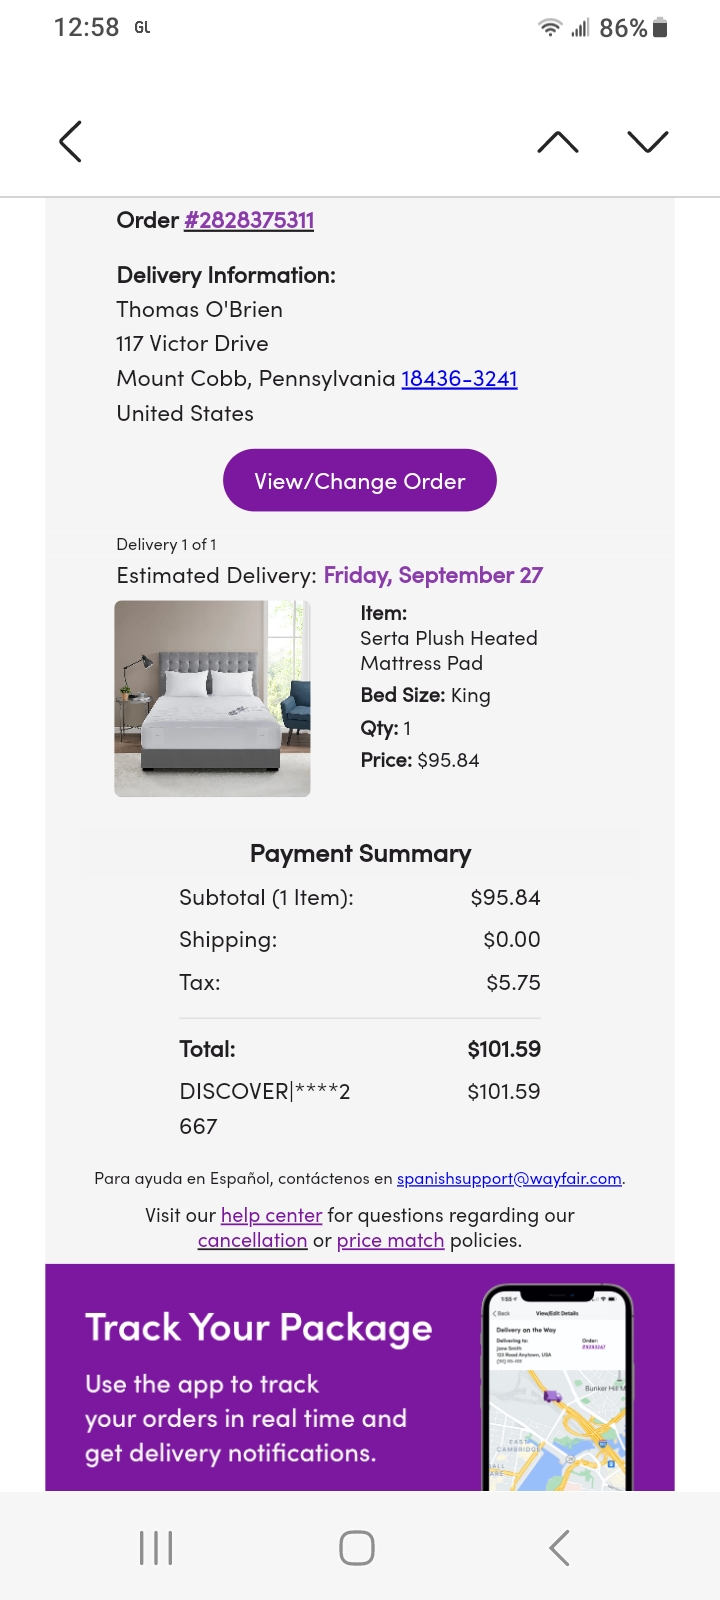Screen dimensions: 720x1600
Task: Go to previous email with up chevron
Action: coord(558,142)
